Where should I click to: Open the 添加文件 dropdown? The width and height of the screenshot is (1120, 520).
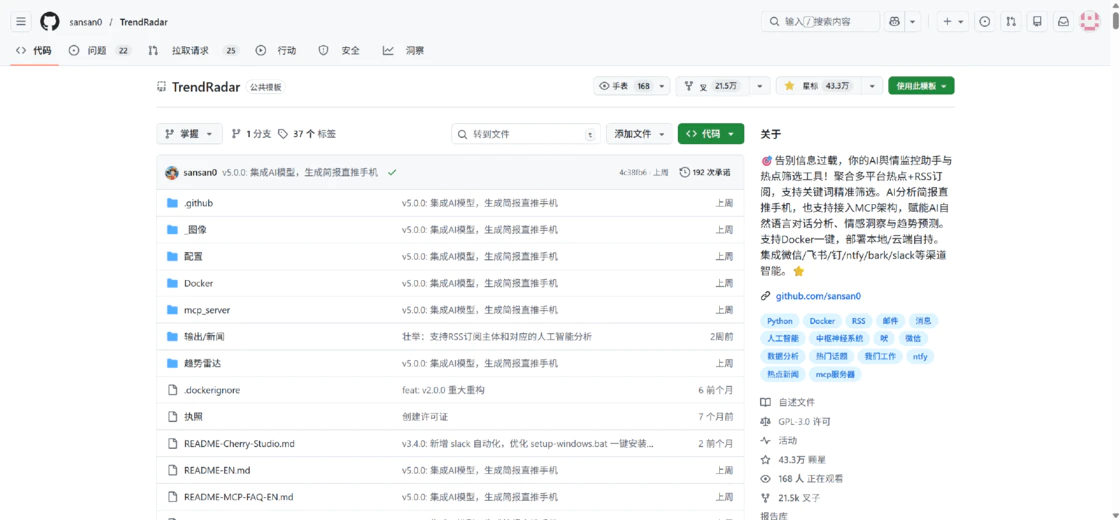pos(639,134)
